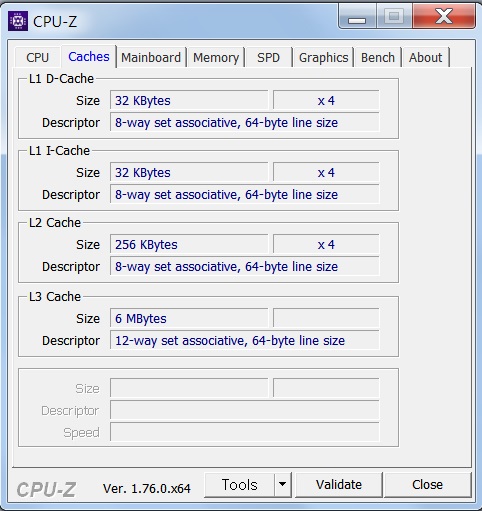Click the Validate button
Viewport: 482px width, 511px height.
click(x=339, y=485)
